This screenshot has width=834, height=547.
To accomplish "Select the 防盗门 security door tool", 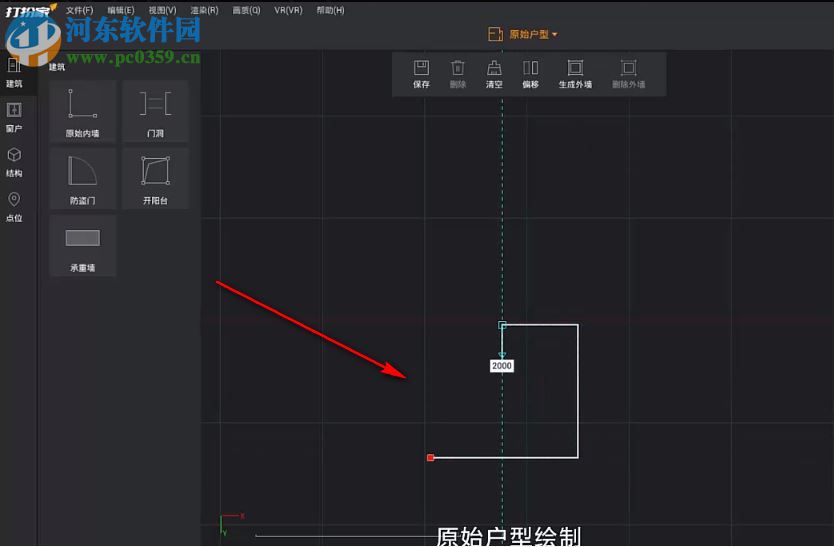I will 82,179.
